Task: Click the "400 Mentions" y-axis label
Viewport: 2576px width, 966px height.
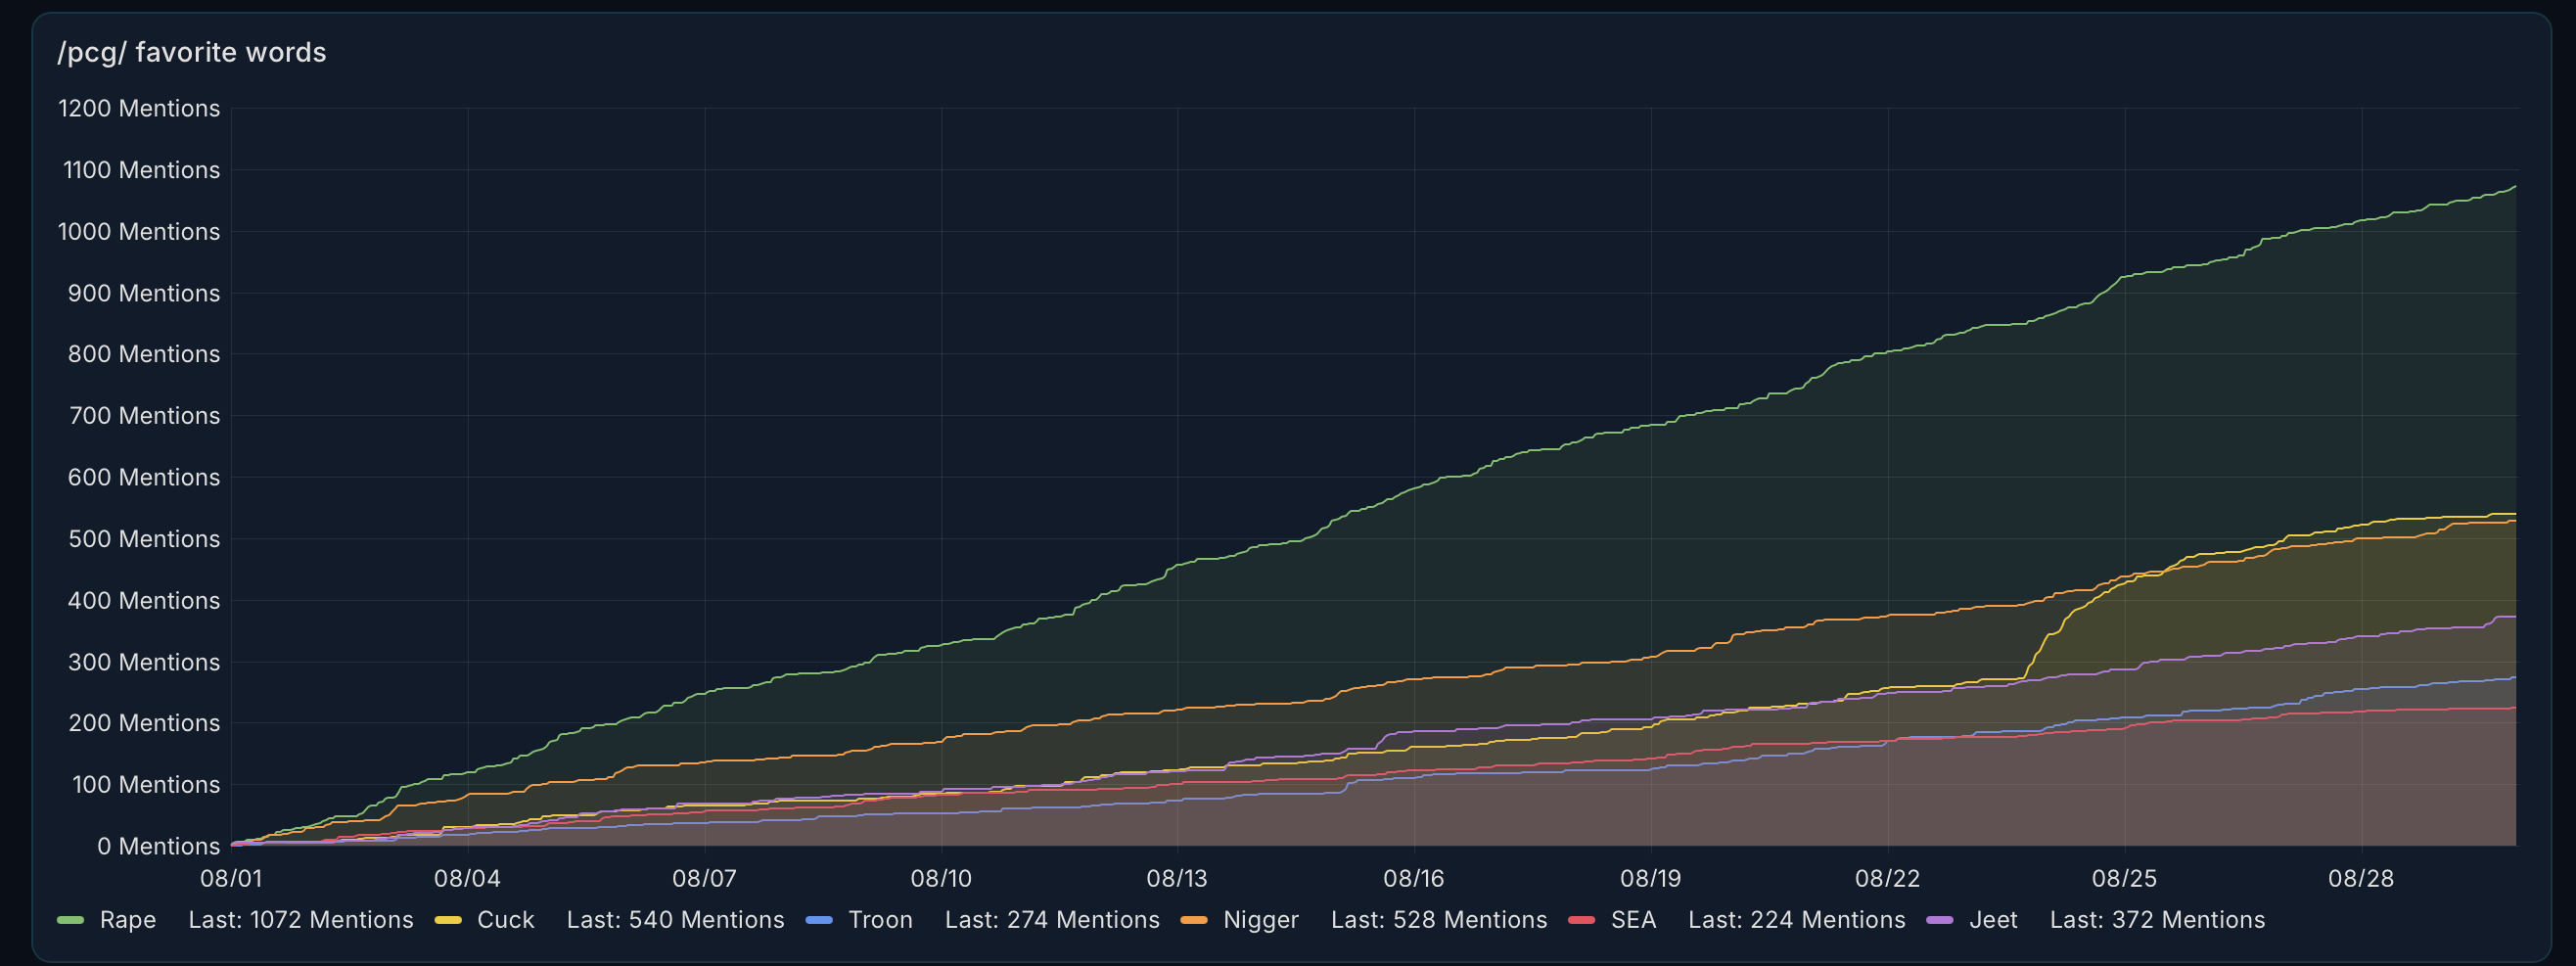Action: [144, 600]
